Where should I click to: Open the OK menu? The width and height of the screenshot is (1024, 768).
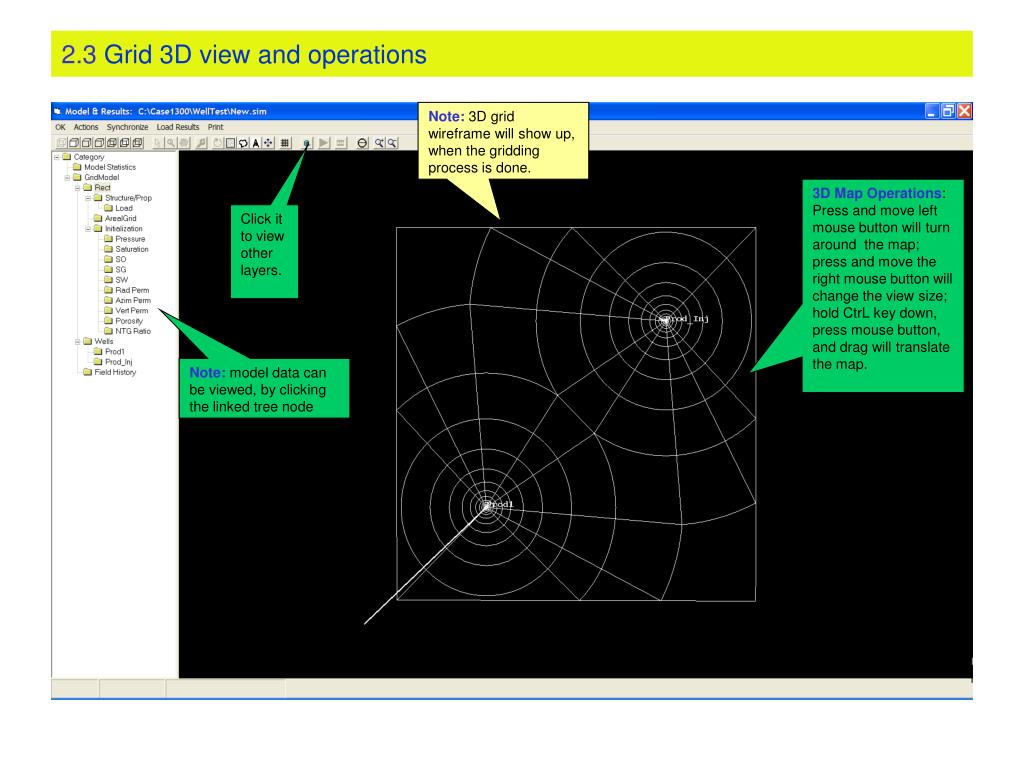tap(60, 127)
